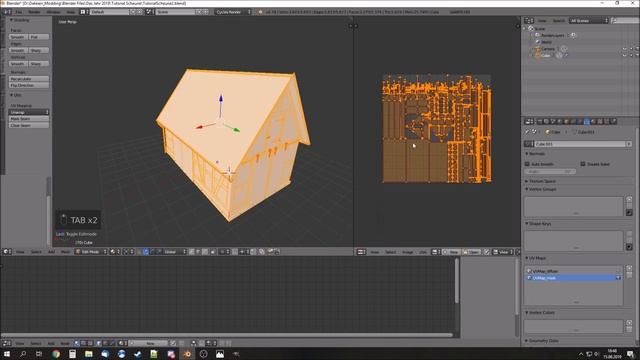Open the Render menu
This screenshot has height=360, width=640.
coord(34,12)
